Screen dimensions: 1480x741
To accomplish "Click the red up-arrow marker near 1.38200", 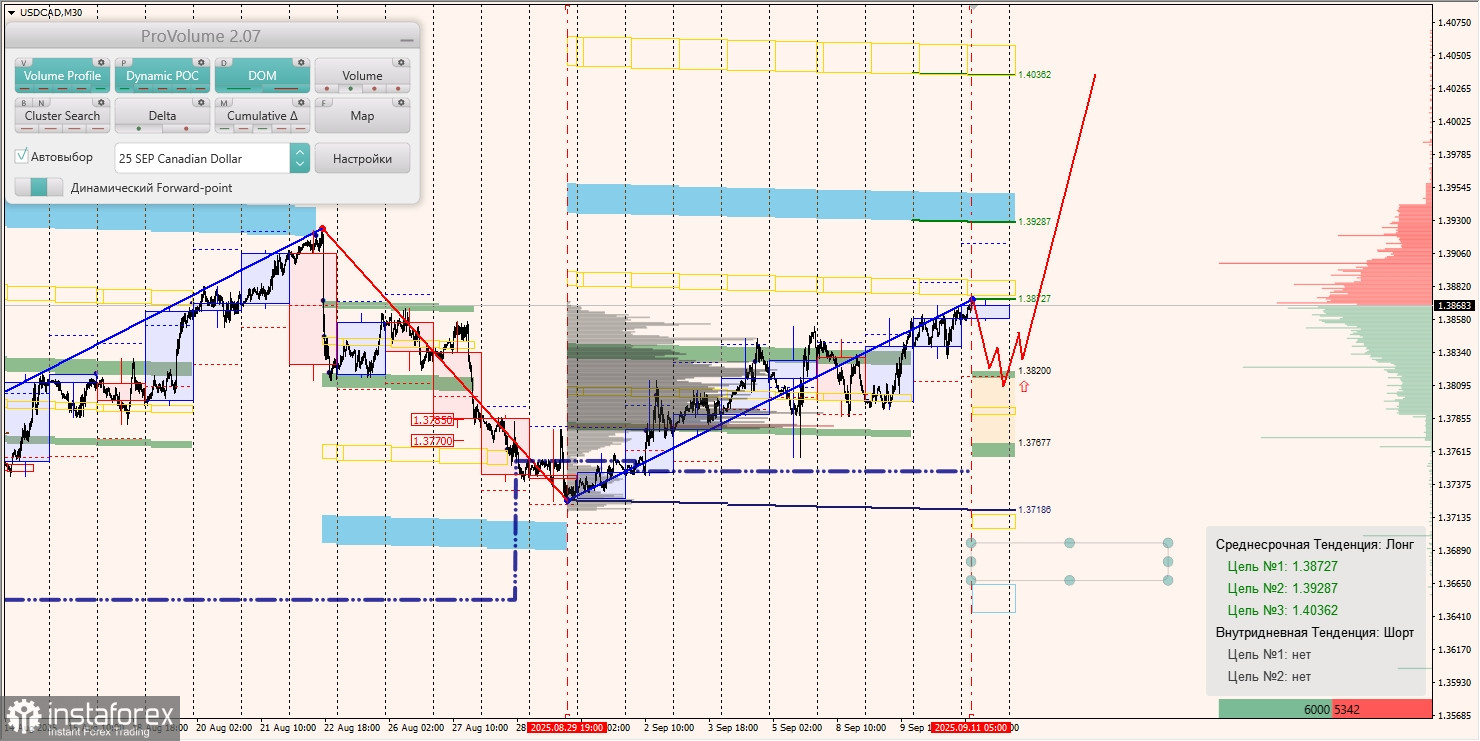I will (1022, 385).
